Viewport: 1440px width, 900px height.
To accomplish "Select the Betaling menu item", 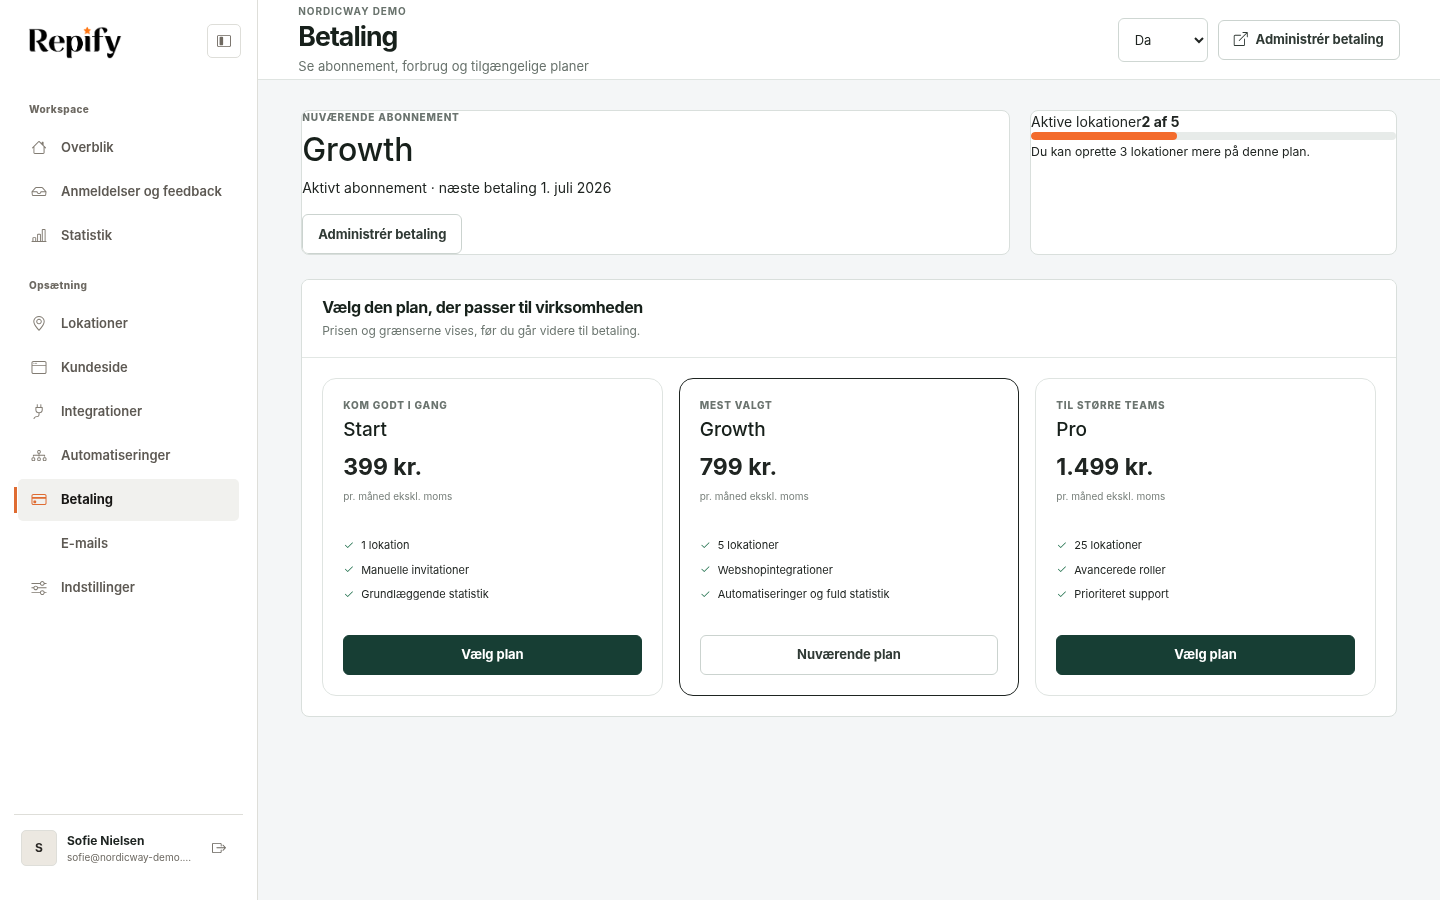I will tap(128, 499).
